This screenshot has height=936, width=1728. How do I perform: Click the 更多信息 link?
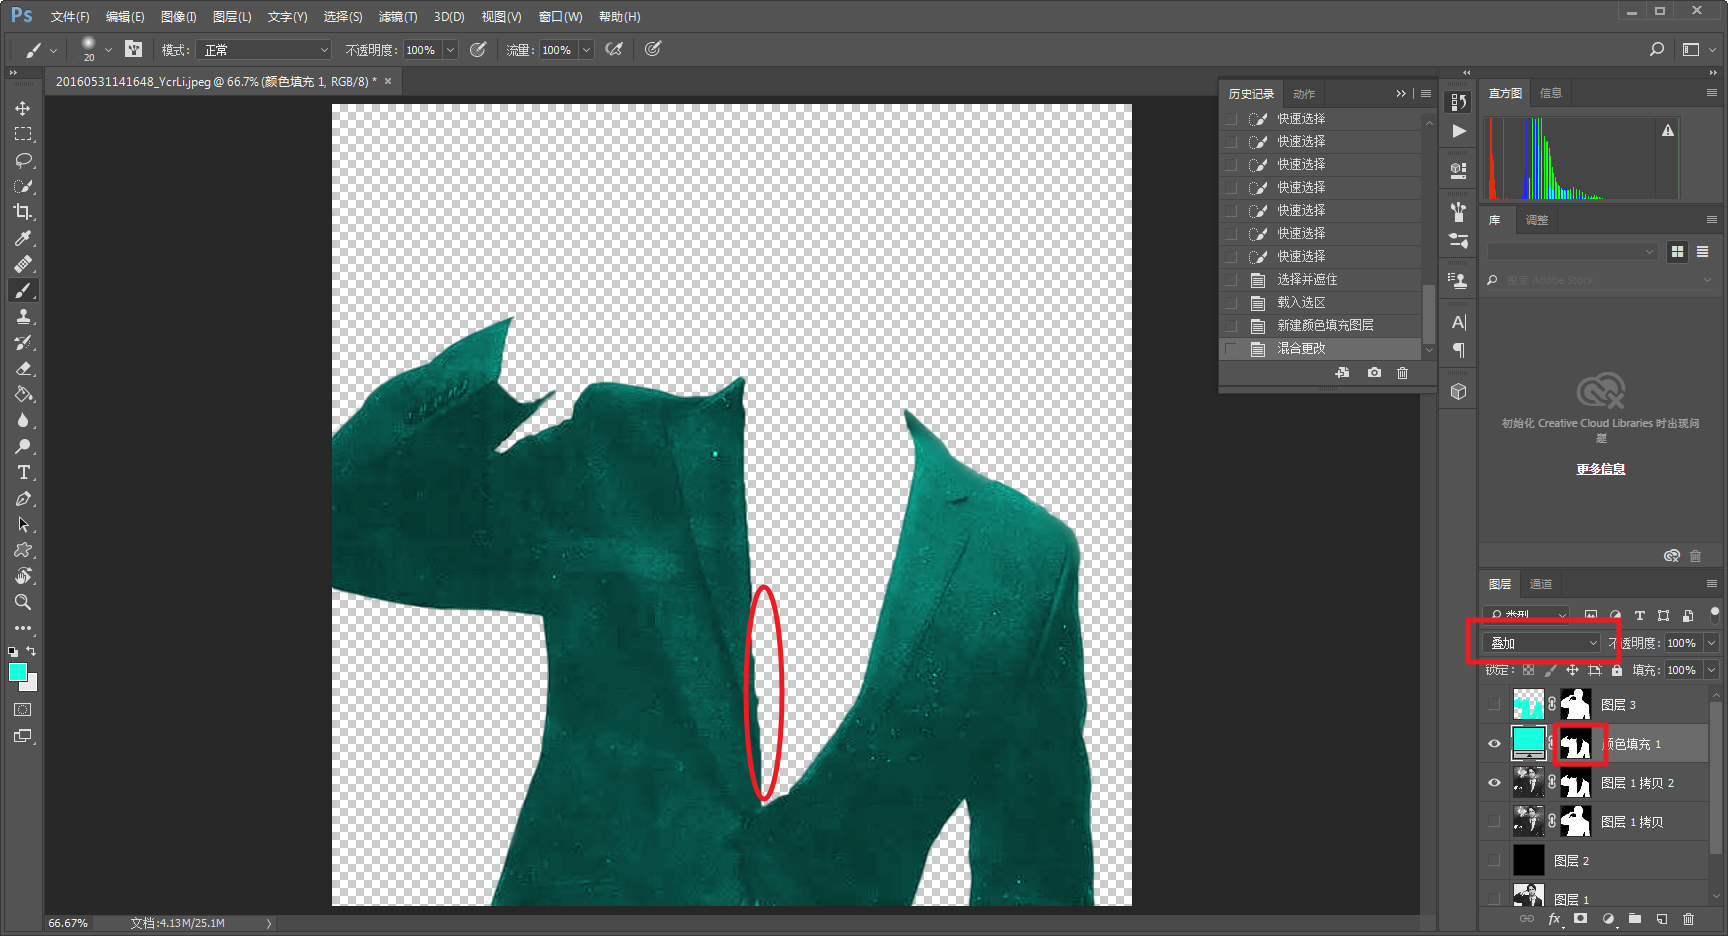tap(1601, 469)
